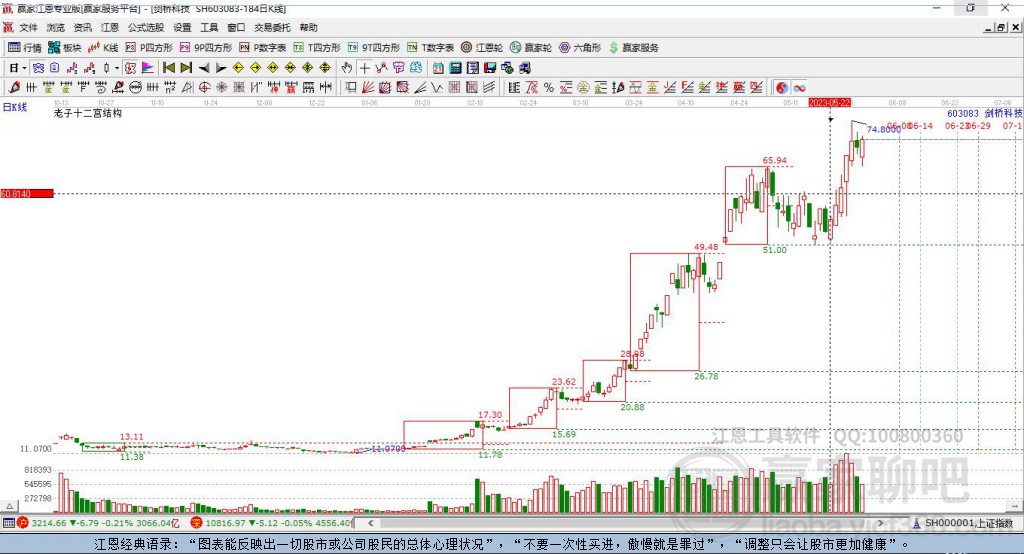Screen dimensions: 1024x554
Task: Open the 板块 sector view
Action: click(65, 48)
